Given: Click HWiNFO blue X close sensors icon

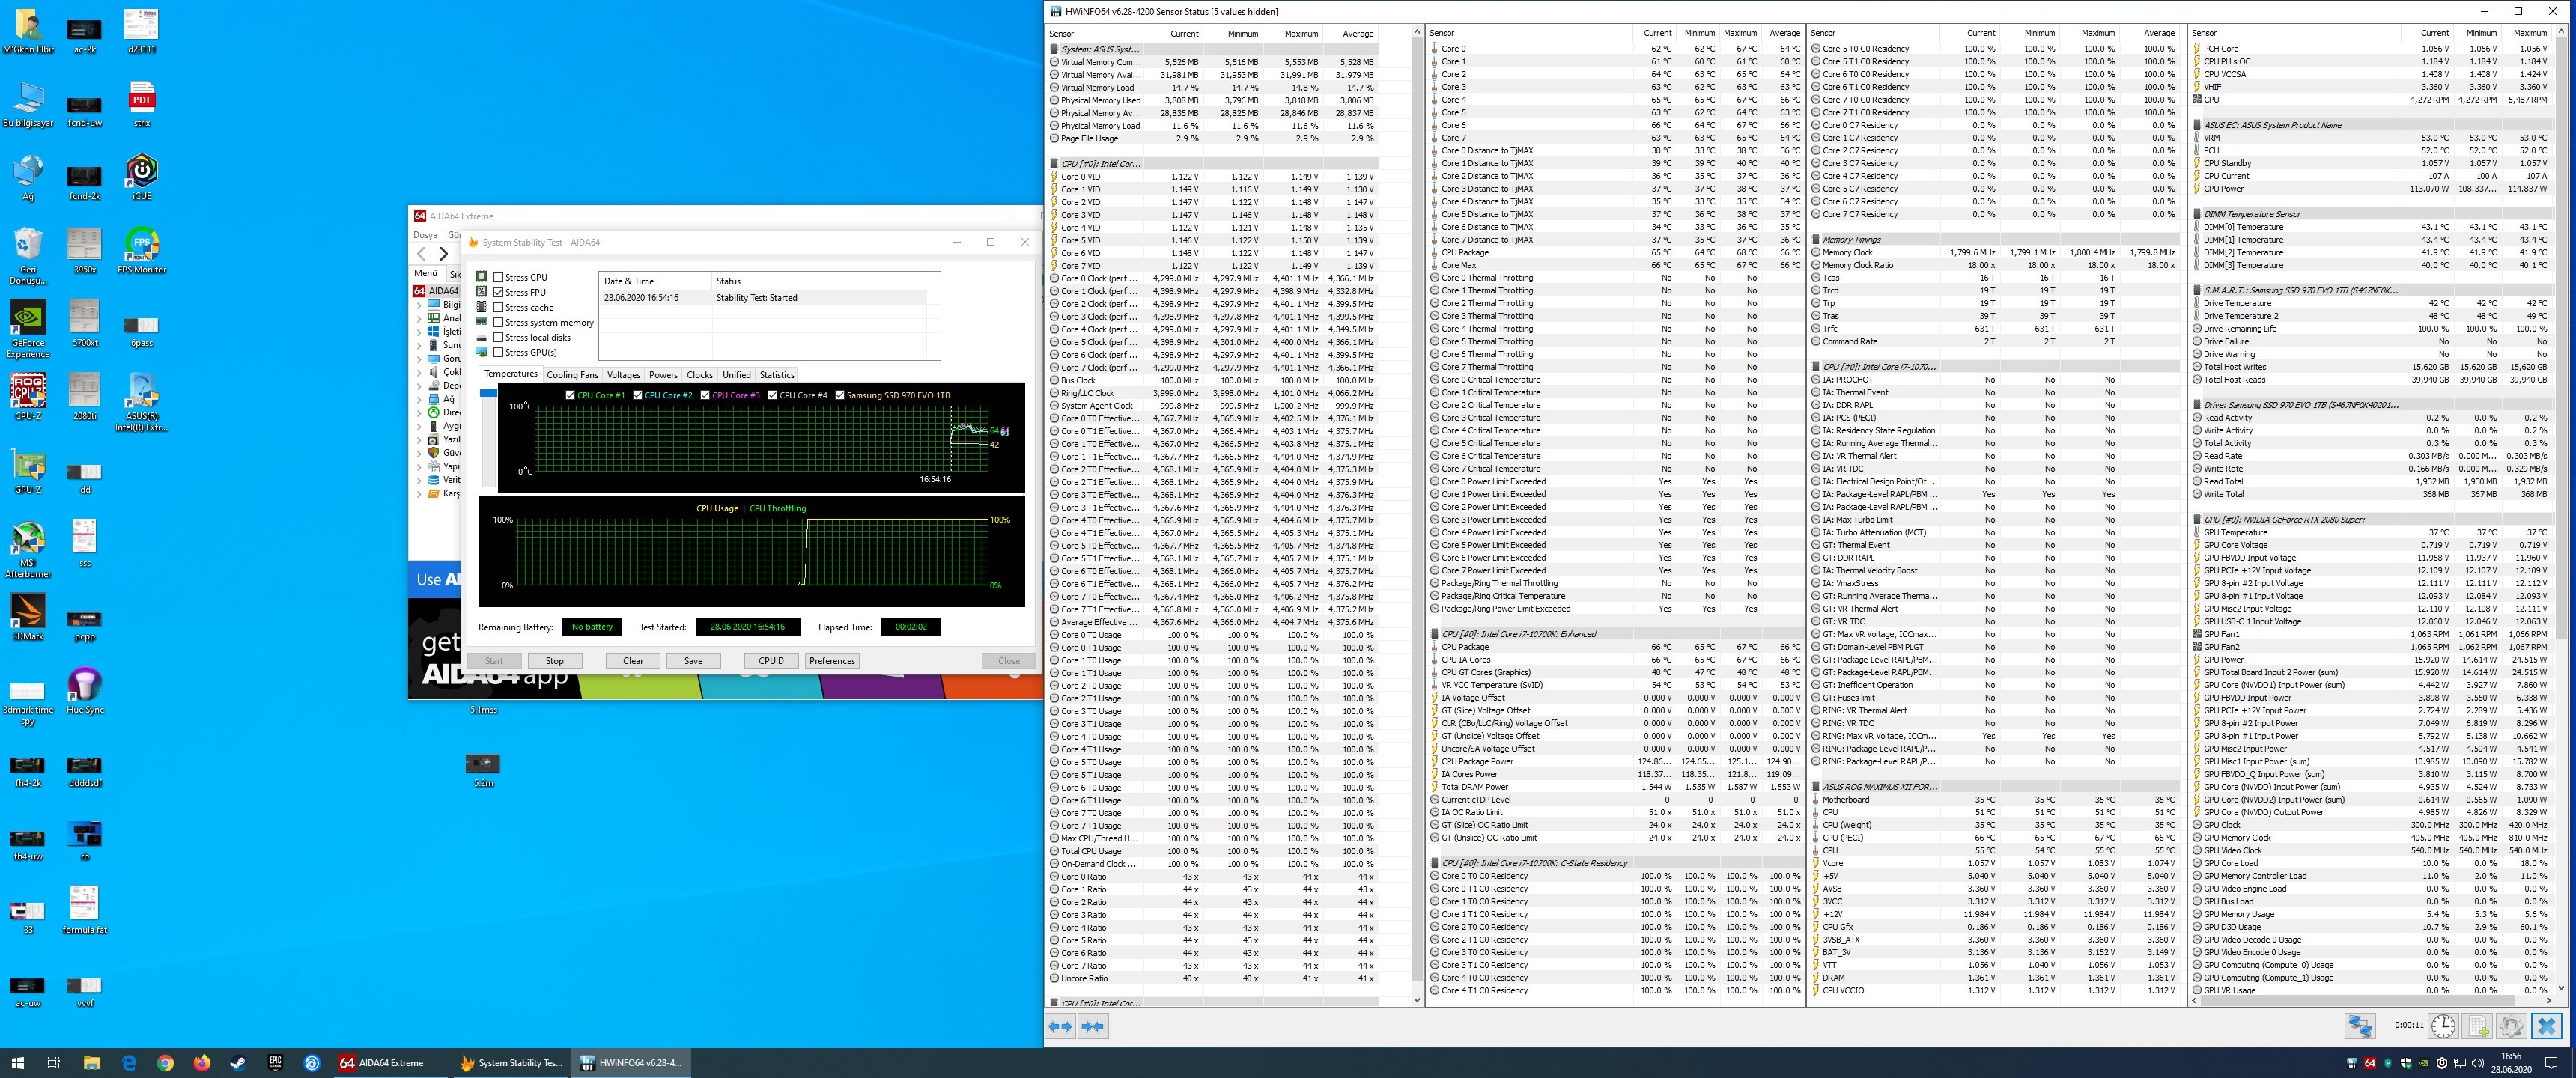Looking at the screenshot, I should pyautogui.click(x=2547, y=1026).
